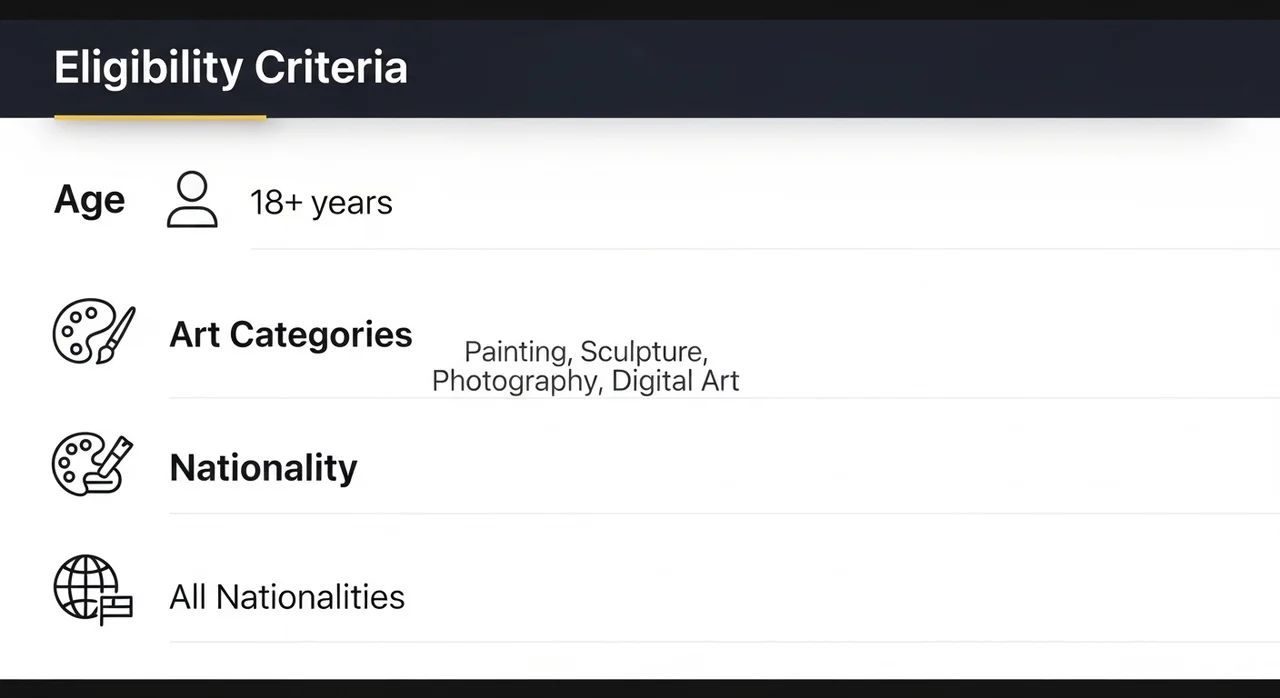This screenshot has height=698, width=1280.
Task: Select the Art Categories label
Action: click(291, 334)
